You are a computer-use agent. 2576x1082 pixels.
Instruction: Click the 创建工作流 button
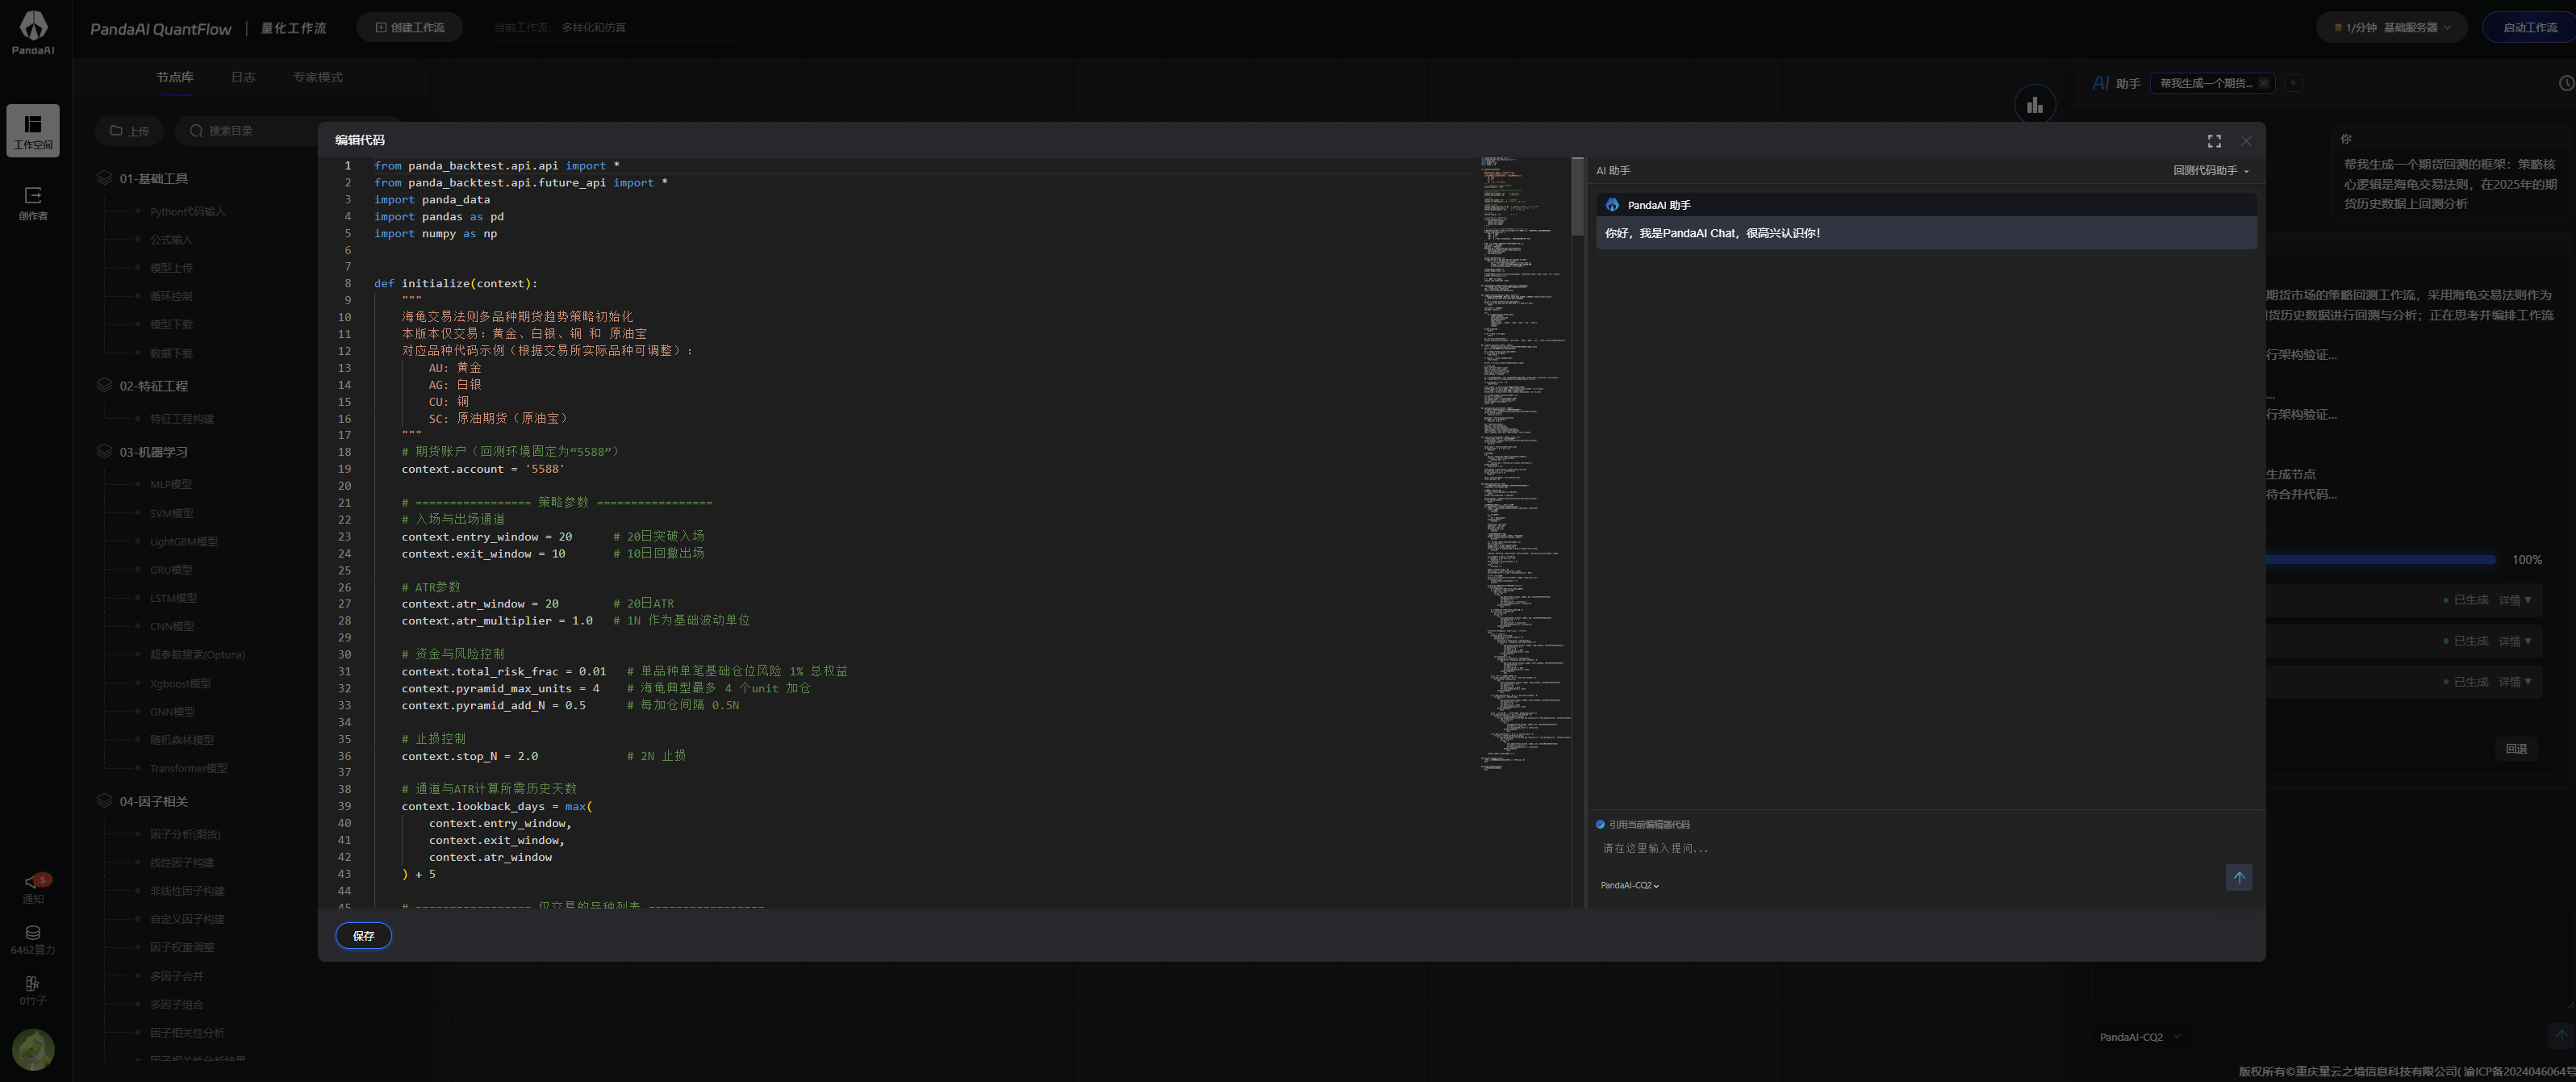coord(410,27)
